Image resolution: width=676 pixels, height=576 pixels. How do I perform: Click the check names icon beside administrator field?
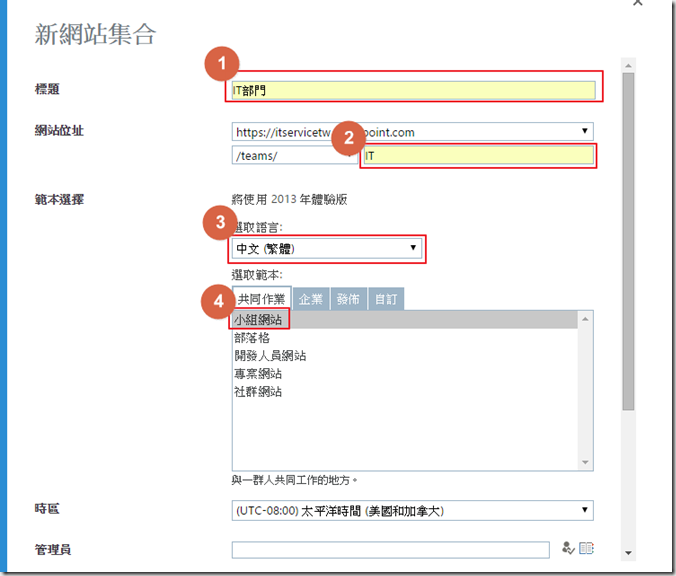click(x=568, y=548)
